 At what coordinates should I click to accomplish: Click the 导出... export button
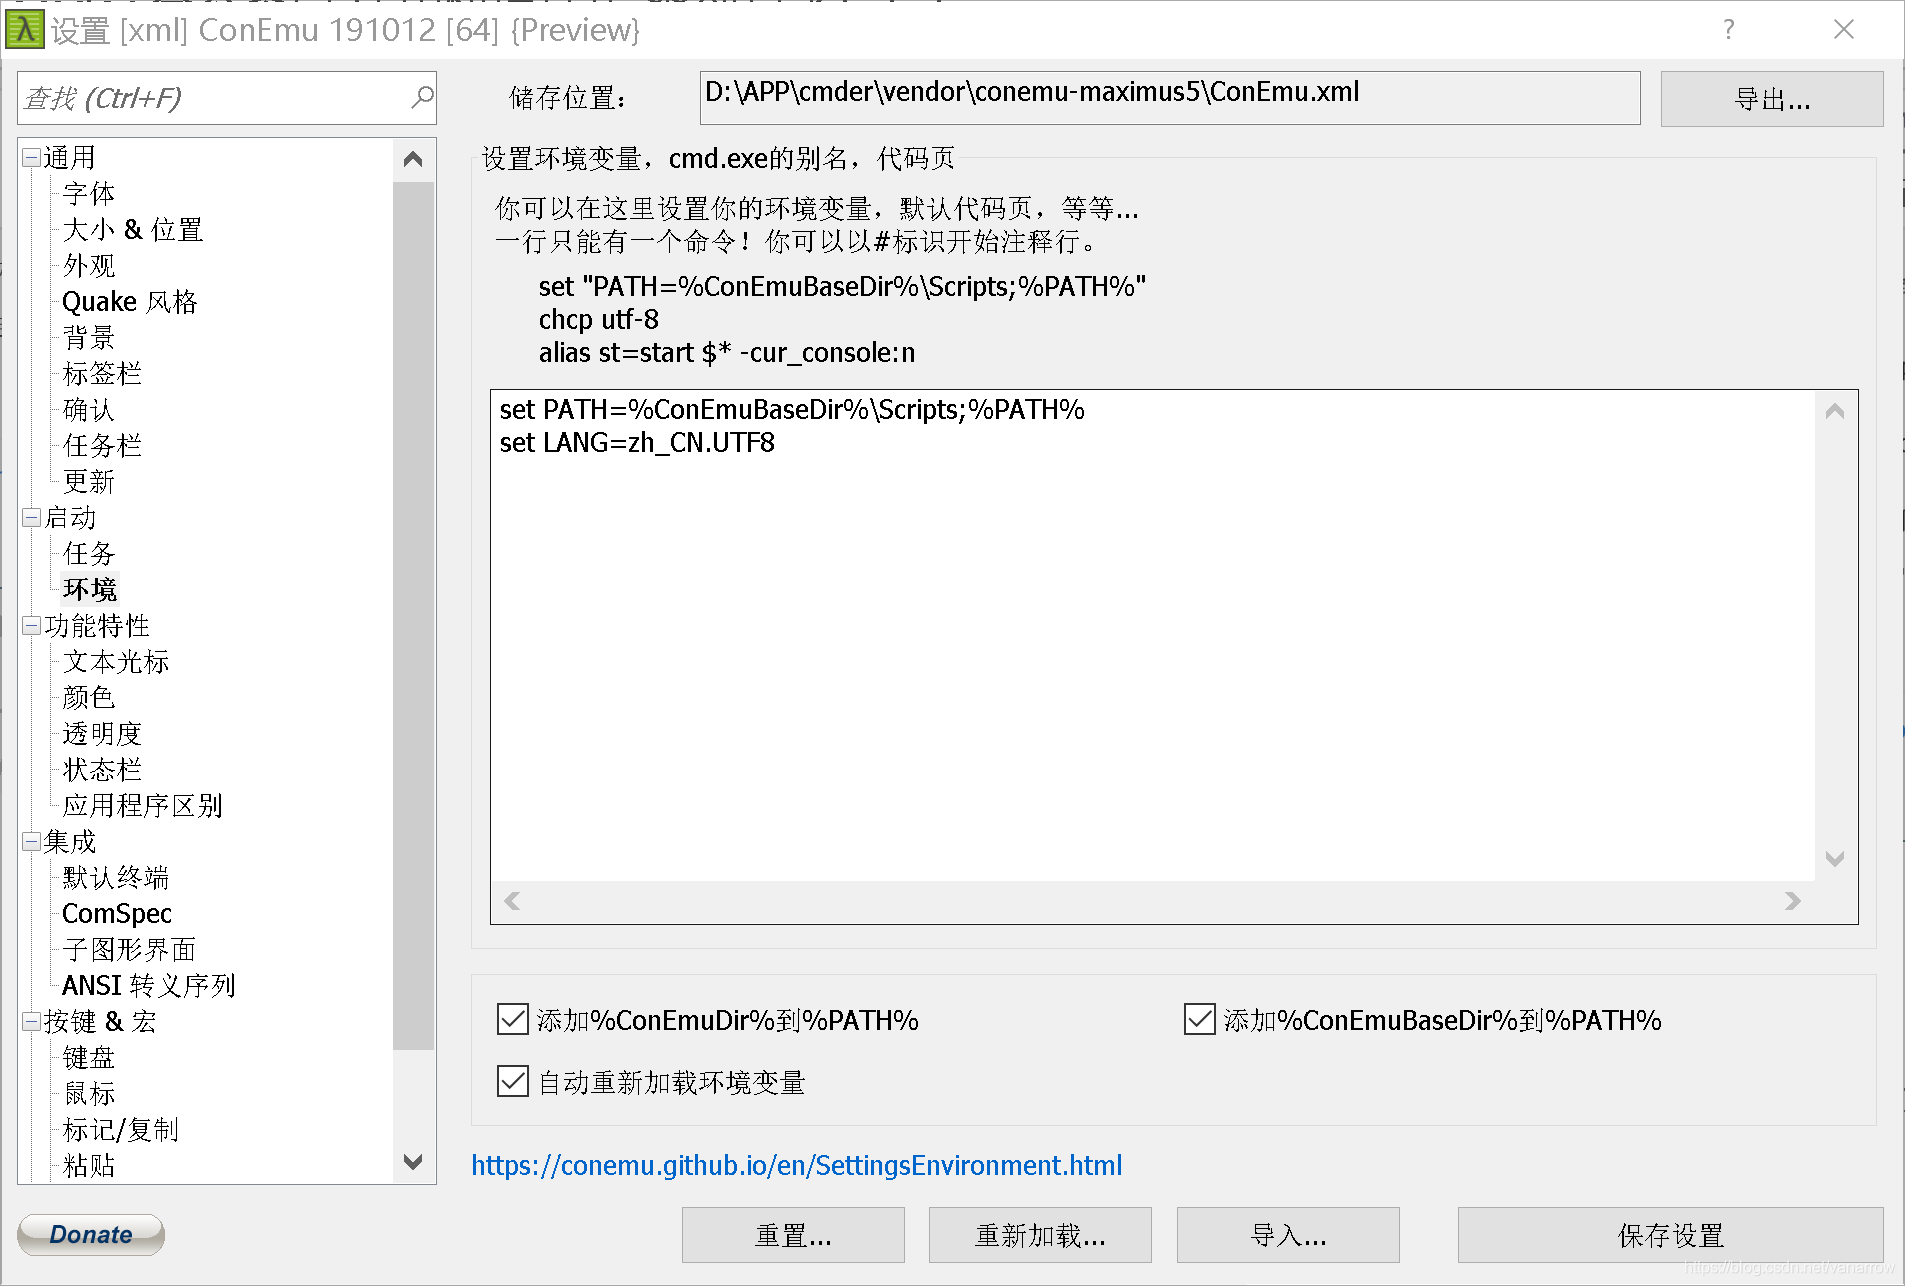click(1772, 99)
